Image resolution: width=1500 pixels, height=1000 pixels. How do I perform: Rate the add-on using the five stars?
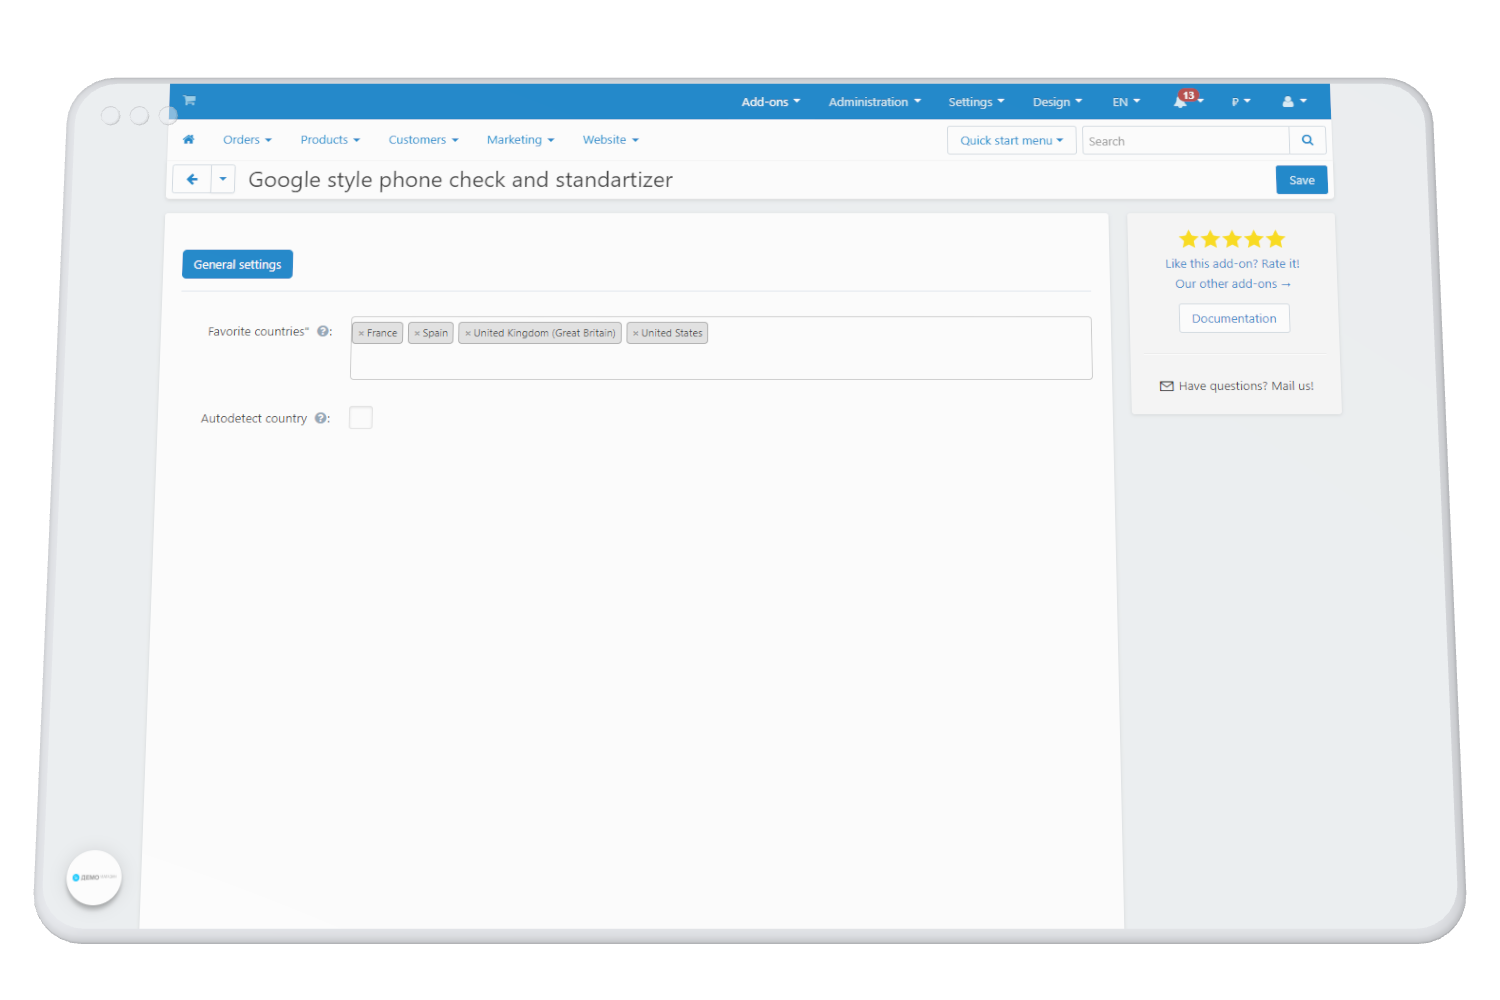tap(1231, 240)
